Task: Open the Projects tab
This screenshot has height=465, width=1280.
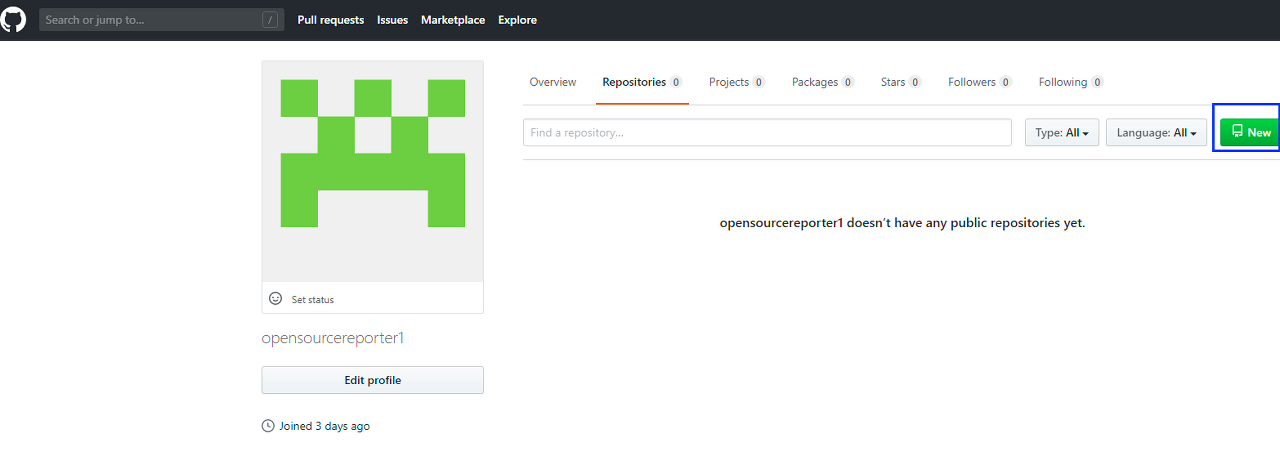Action: (737, 82)
